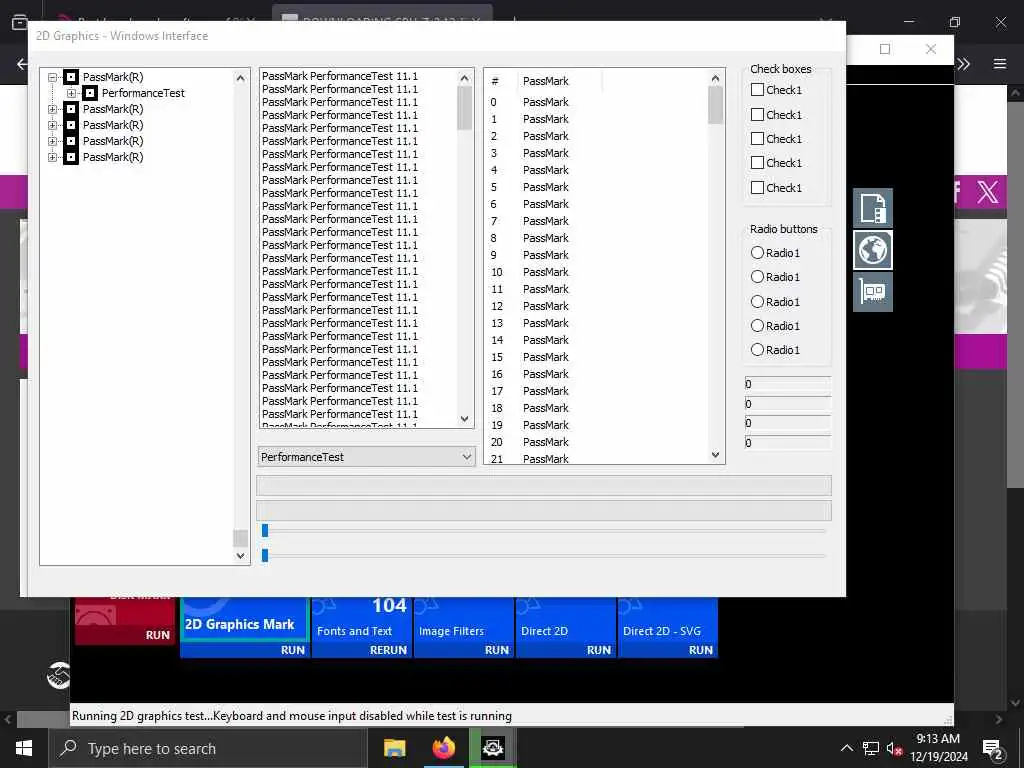Select the first Radio1 radio button
This screenshot has height=768, width=1024.
tap(758, 252)
